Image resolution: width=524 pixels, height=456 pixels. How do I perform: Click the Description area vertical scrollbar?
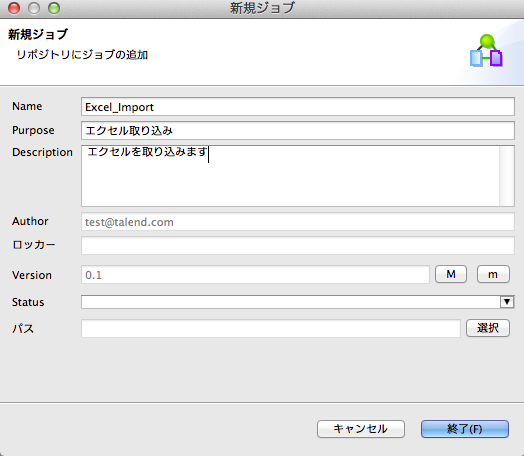point(507,176)
